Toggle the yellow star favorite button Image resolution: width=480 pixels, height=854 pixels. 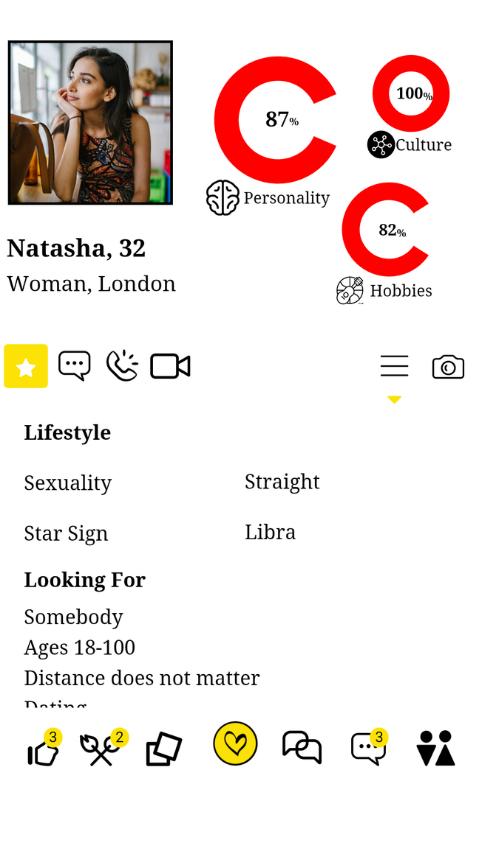(26, 366)
